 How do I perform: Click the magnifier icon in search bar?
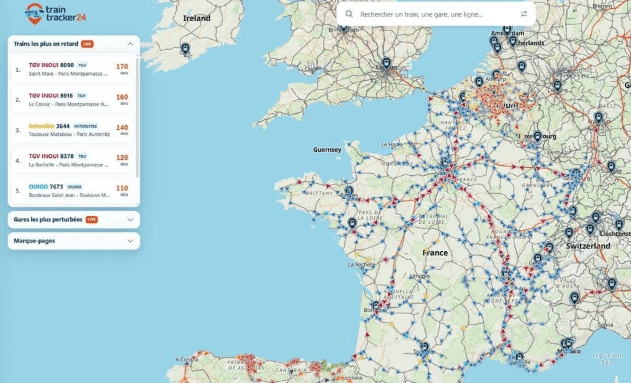349,14
